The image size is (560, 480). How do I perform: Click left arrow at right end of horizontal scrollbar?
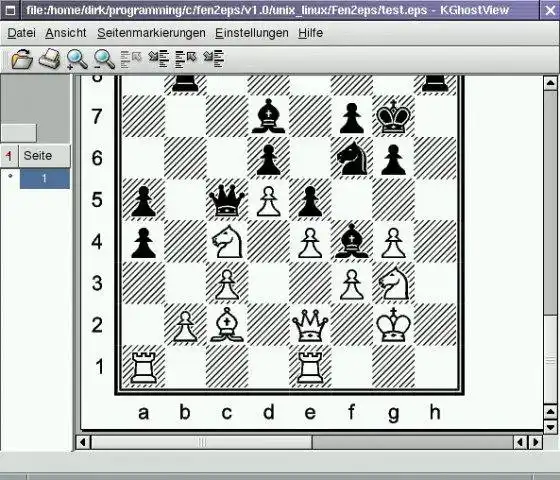520,442
